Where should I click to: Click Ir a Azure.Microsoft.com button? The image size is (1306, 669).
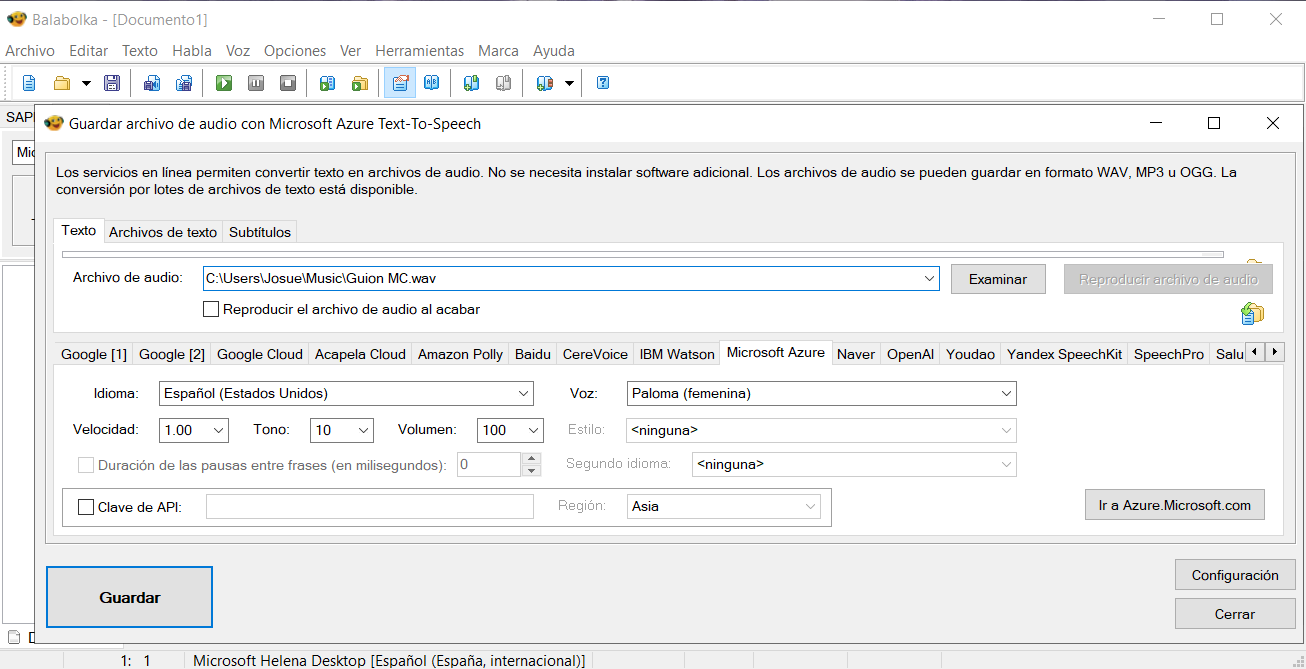tap(1175, 505)
